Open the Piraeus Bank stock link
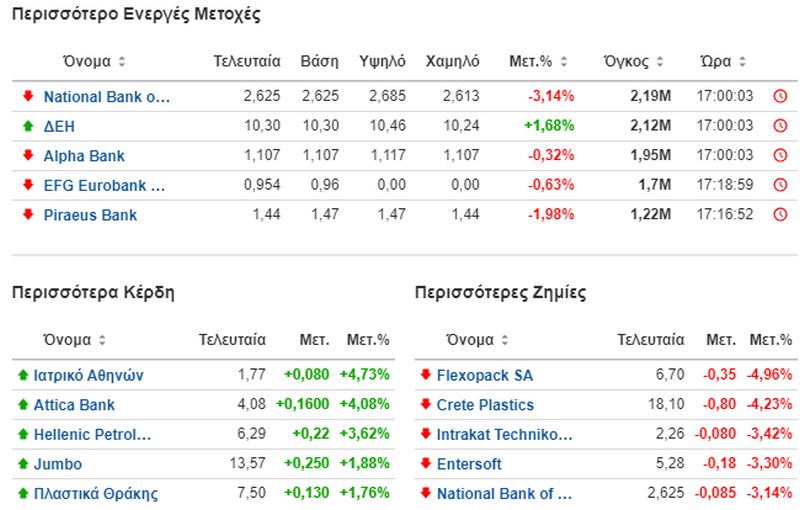Screen dimensions: 800x510 pyautogui.click(x=90, y=215)
